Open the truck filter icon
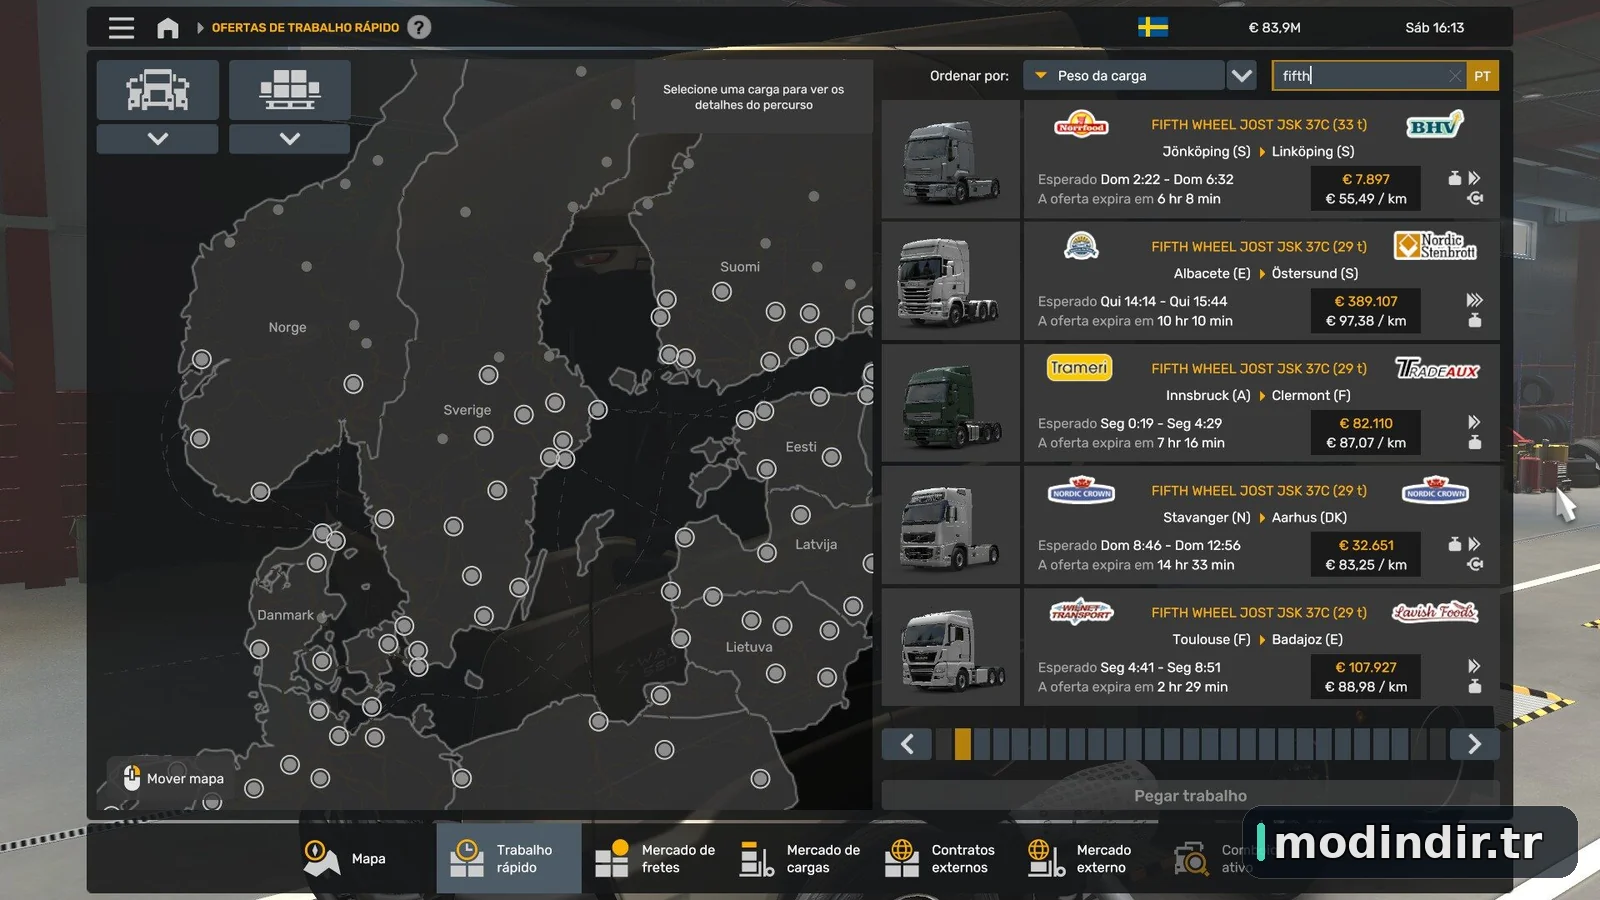Screen dimensions: 1600x900 point(158,90)
